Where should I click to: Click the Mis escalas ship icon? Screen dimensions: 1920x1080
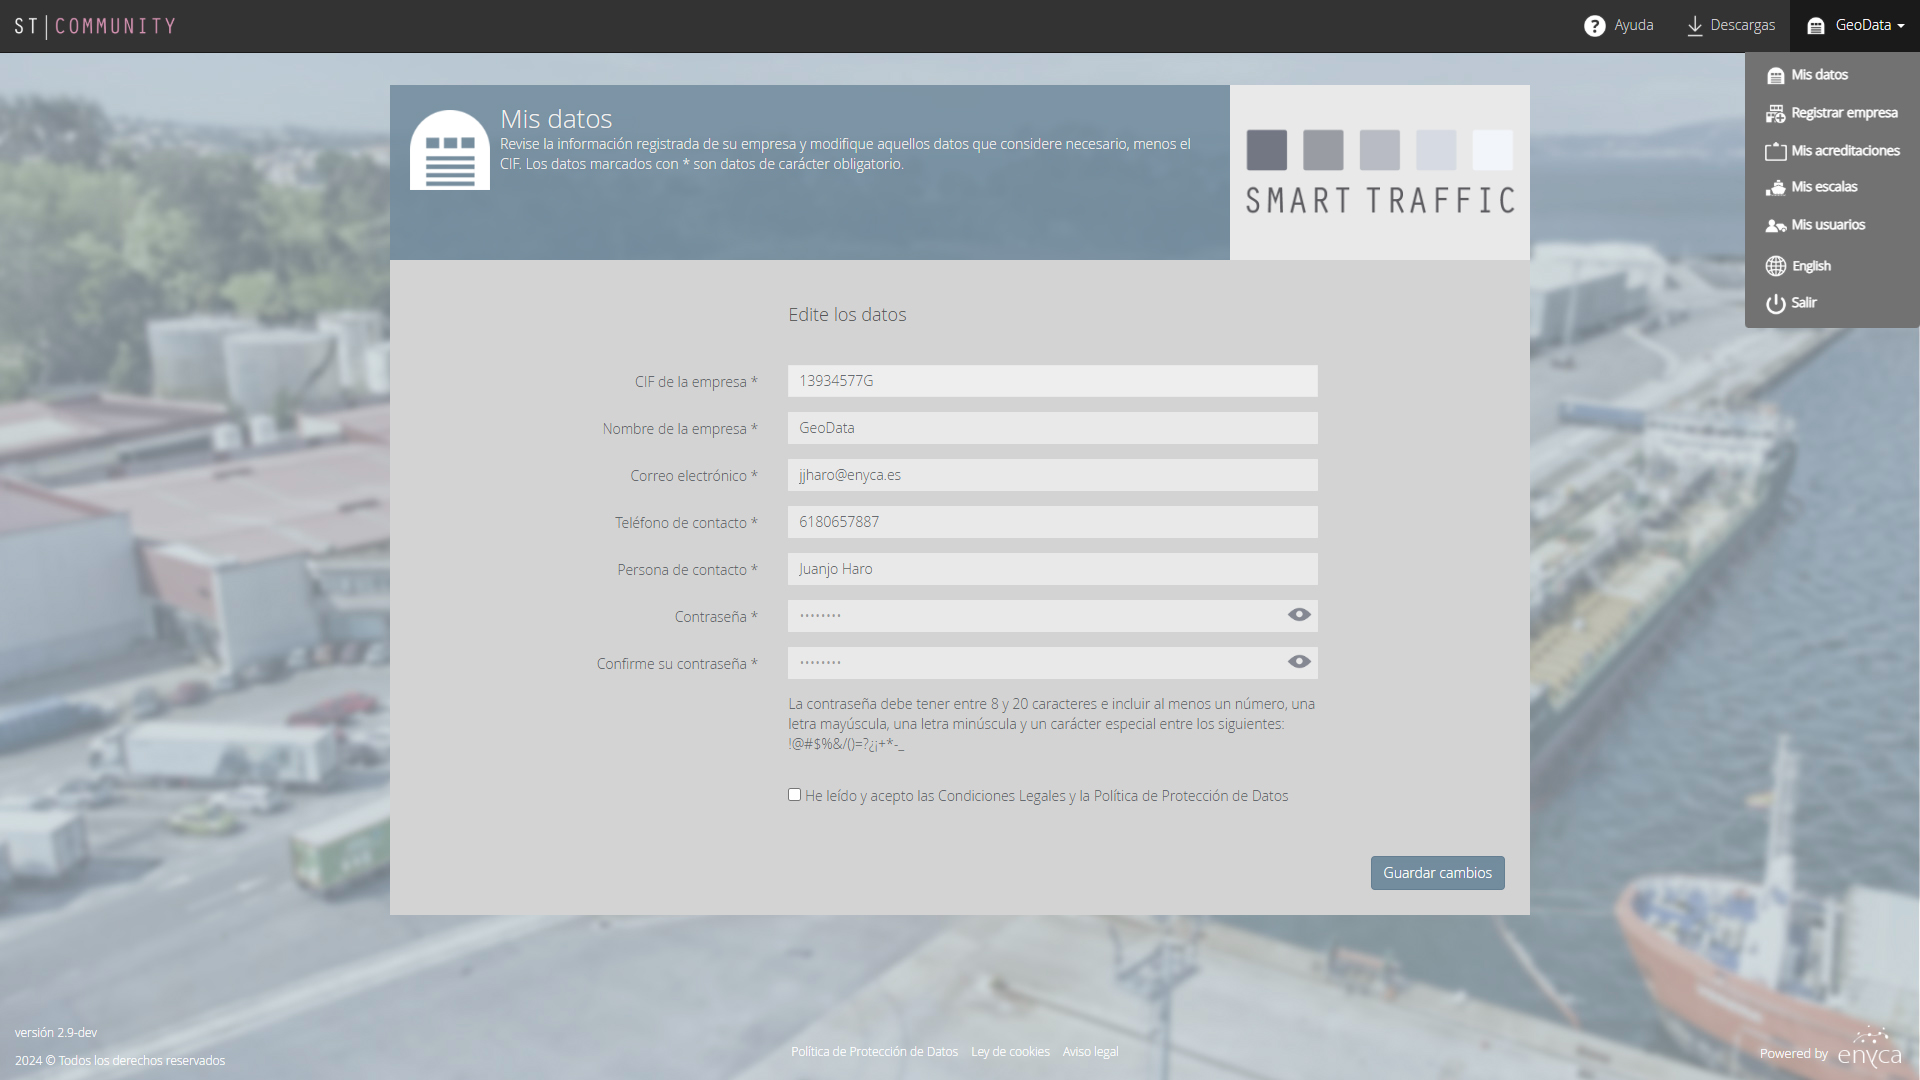(1776, 188)
